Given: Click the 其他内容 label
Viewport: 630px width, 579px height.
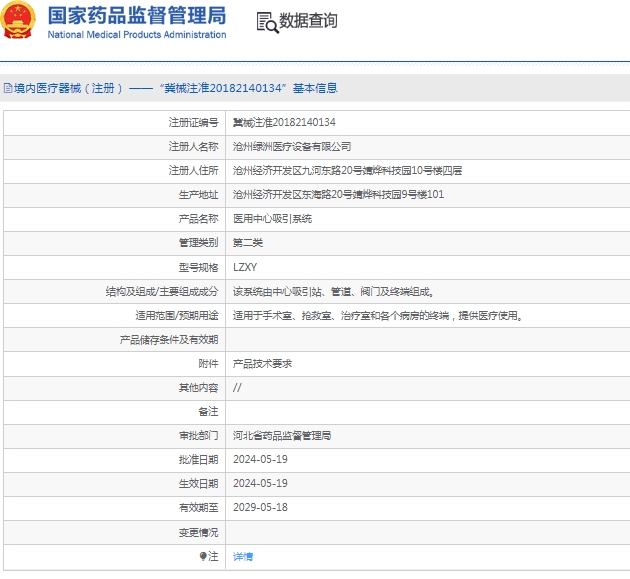Looking at the screenshot, I should click(198, 388).
